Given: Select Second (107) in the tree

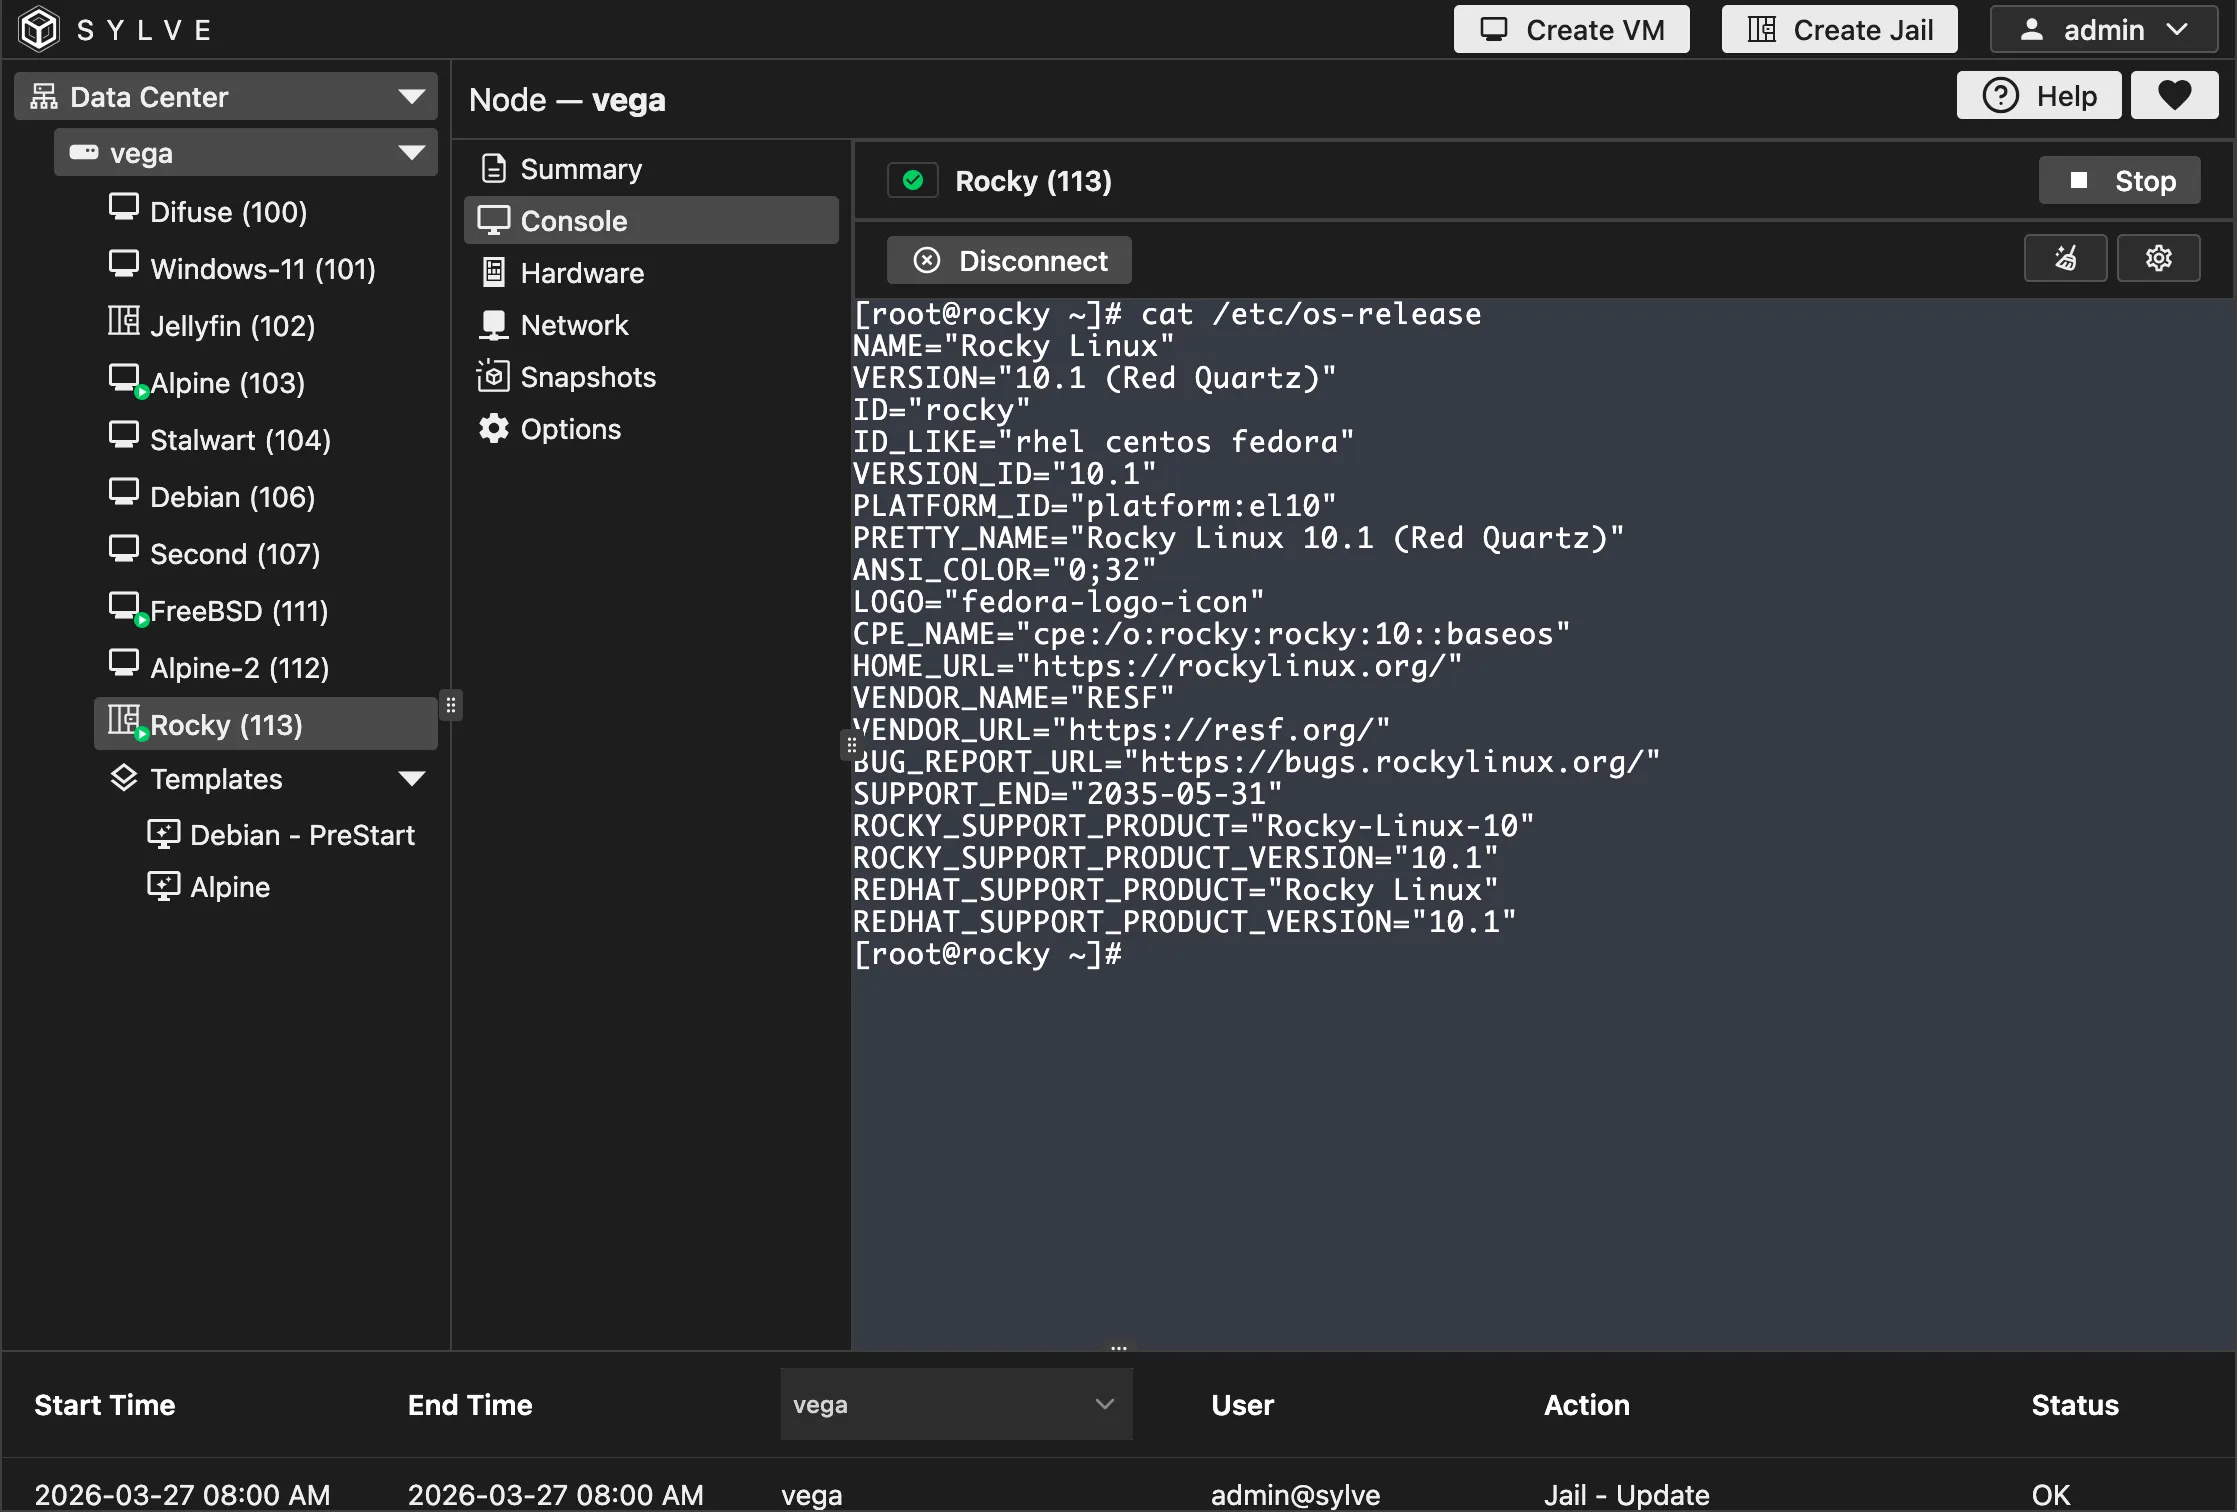Looking at the screenshot, I should point(266,553).
